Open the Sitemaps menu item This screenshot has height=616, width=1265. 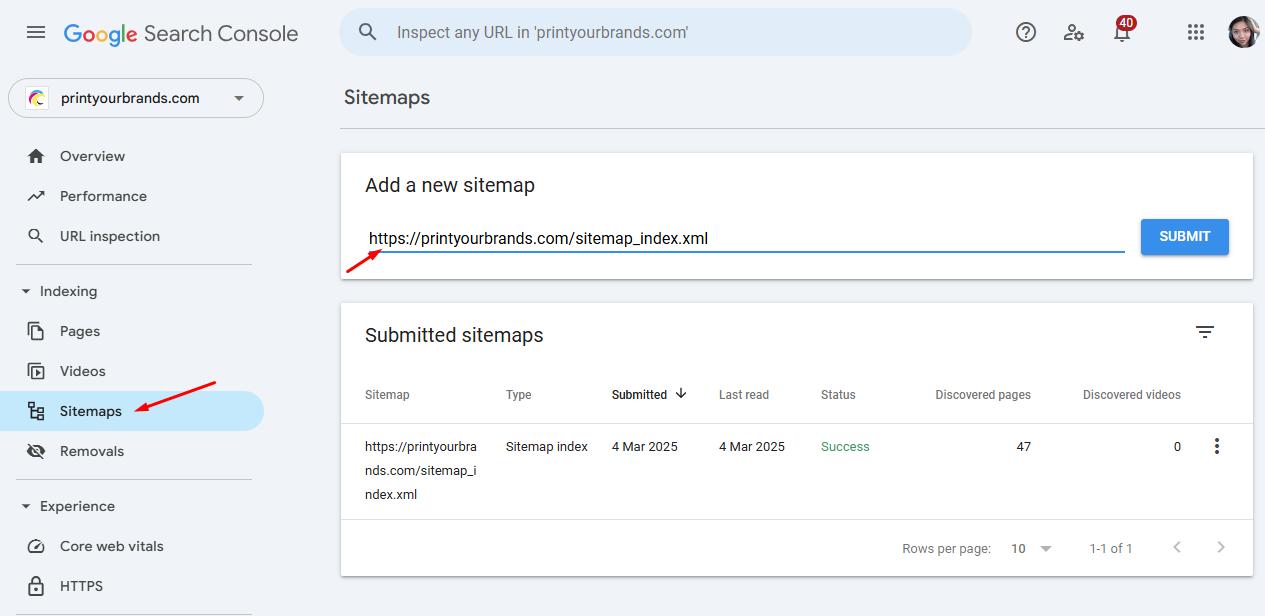point(132,411)
